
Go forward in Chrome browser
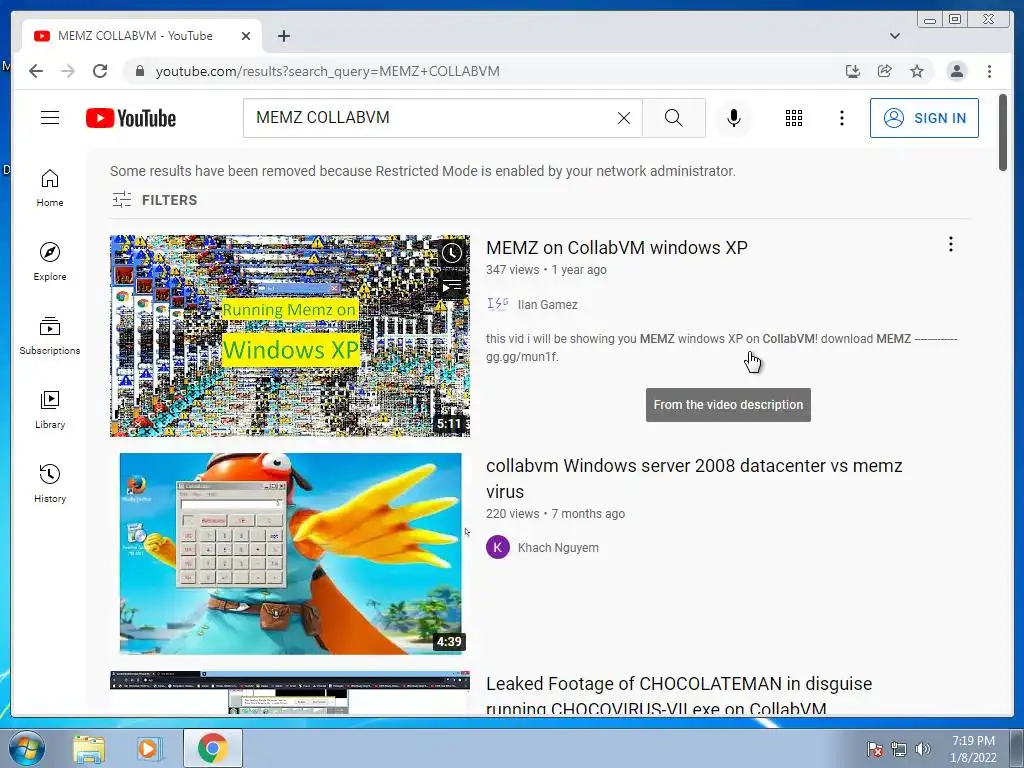[68, 71]
